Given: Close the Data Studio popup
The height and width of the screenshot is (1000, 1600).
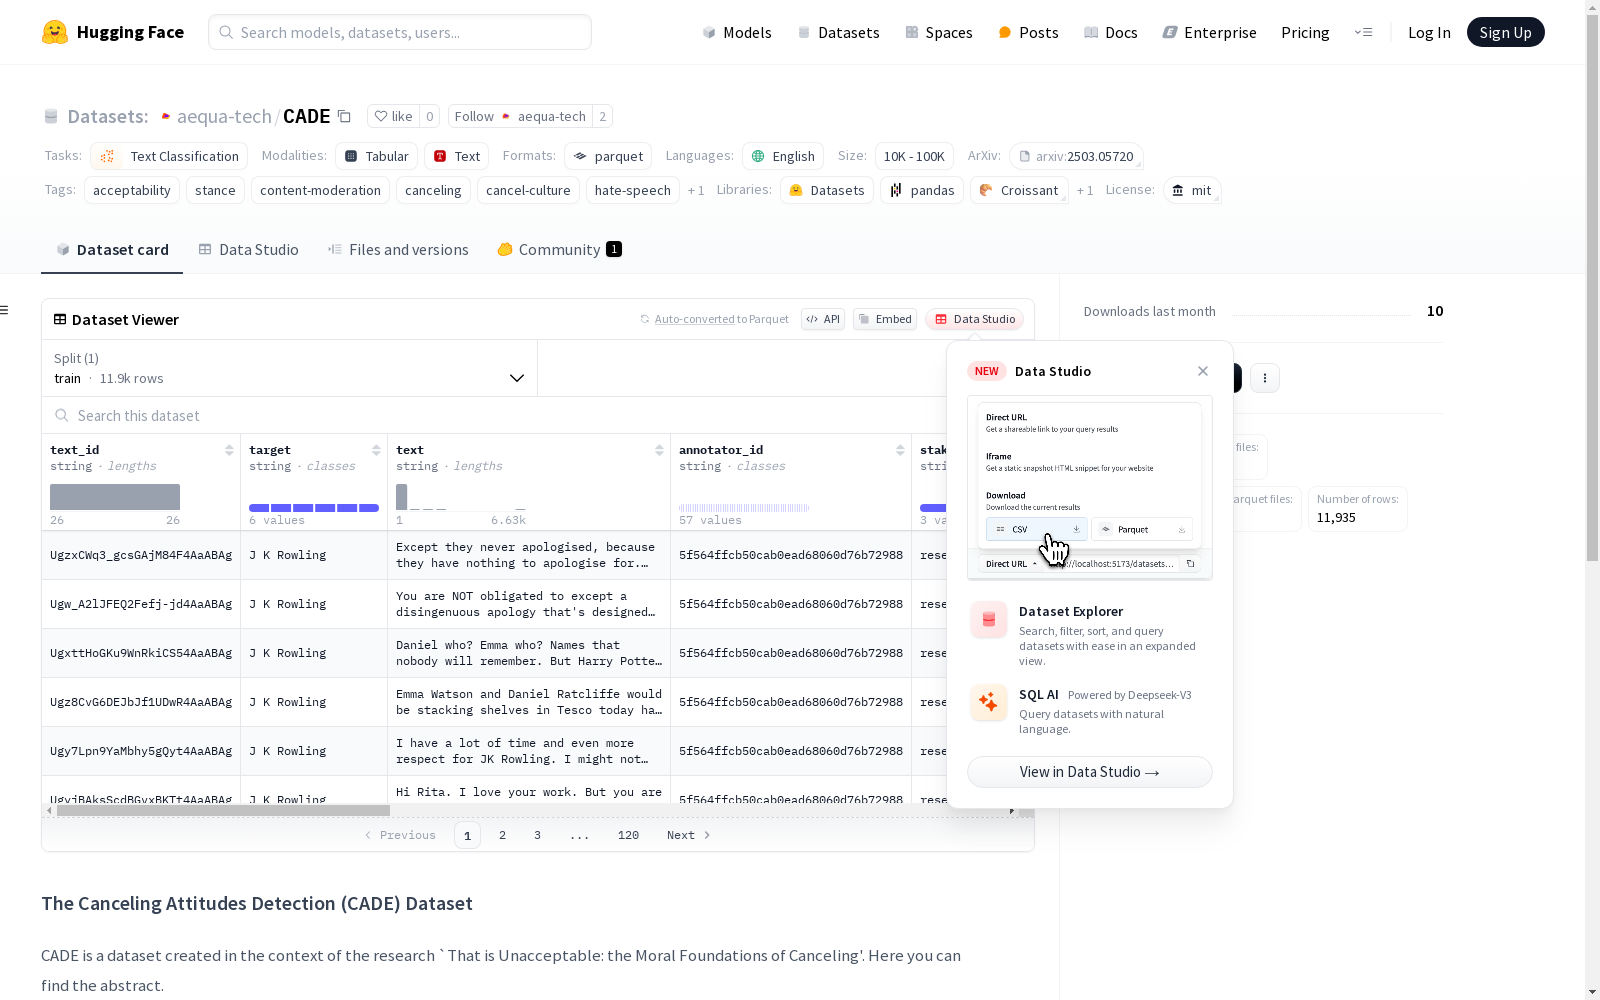Looking at the screenshot, I should click(1203, 371).
